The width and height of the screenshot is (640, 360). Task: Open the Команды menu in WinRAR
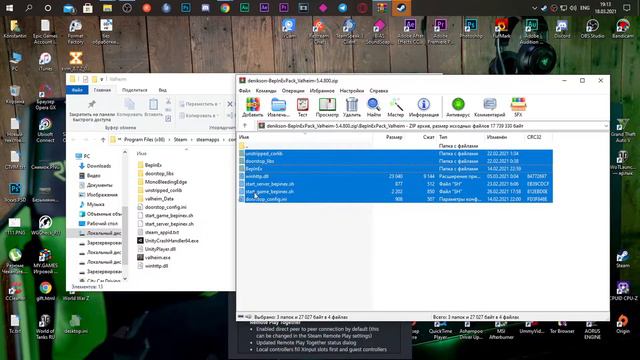click(x=266, y=91)
